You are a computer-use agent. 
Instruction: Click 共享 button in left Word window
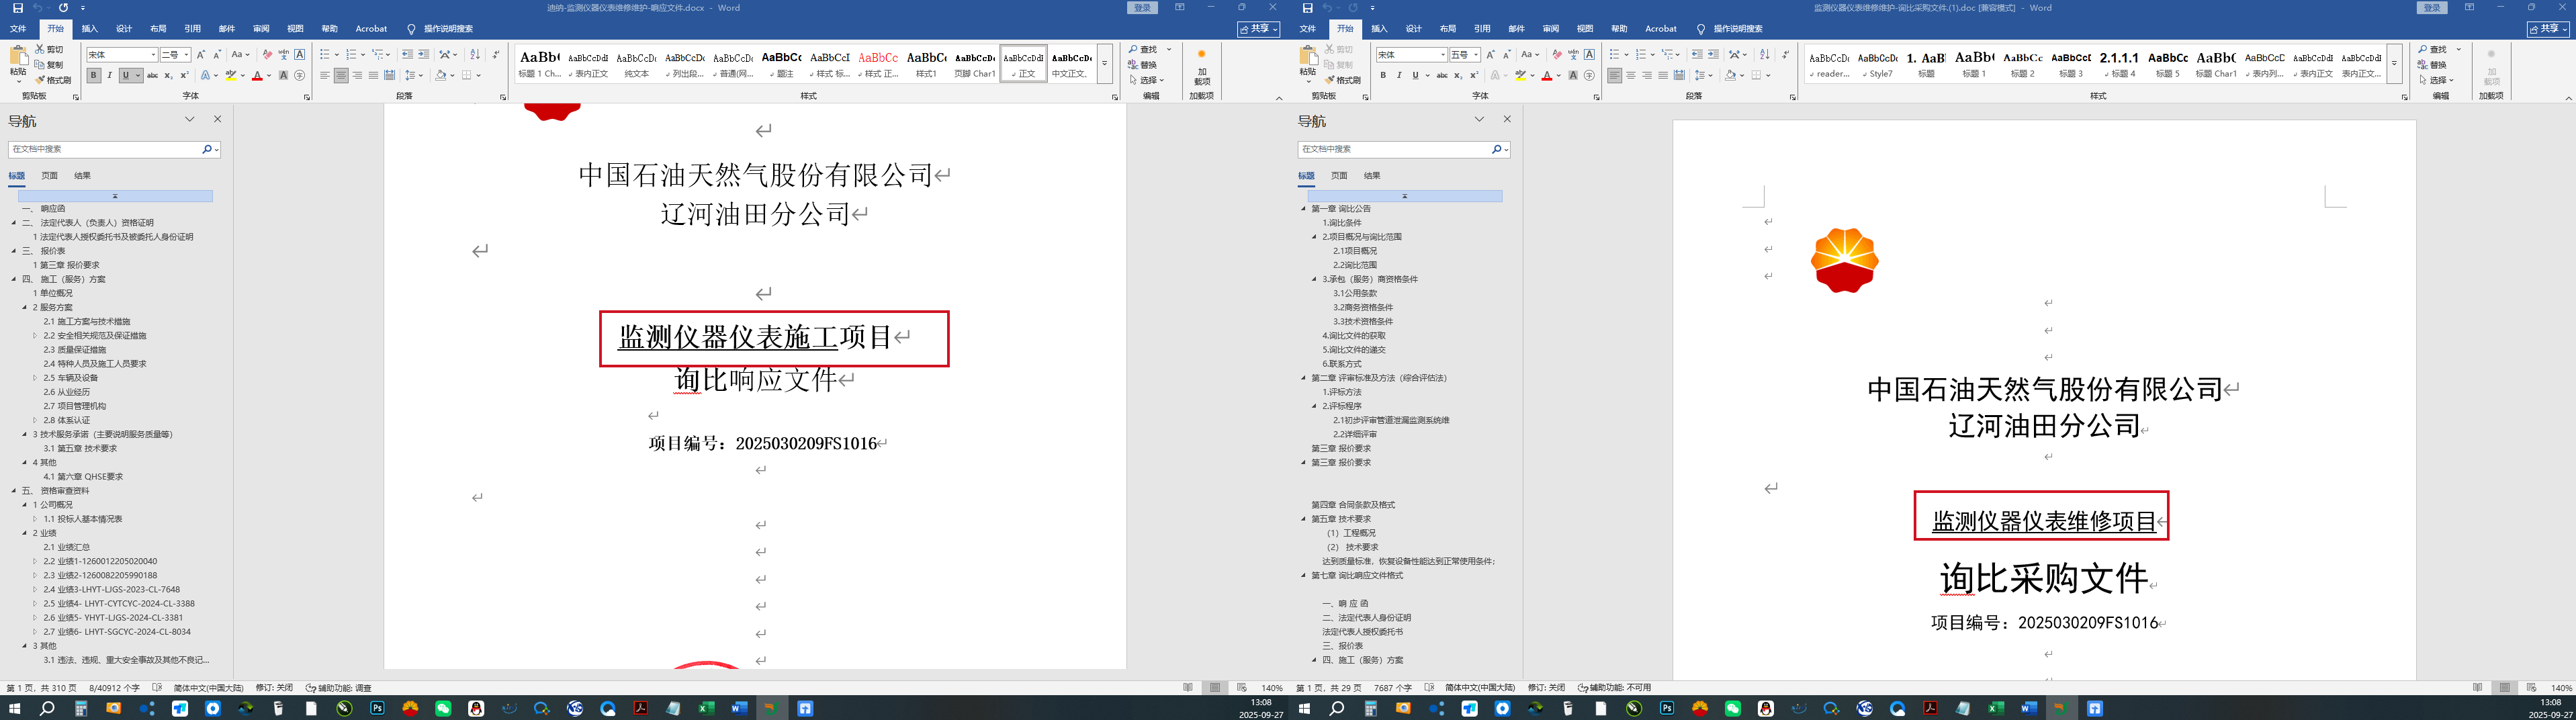pyautogui.click(x=1258, y=29)
